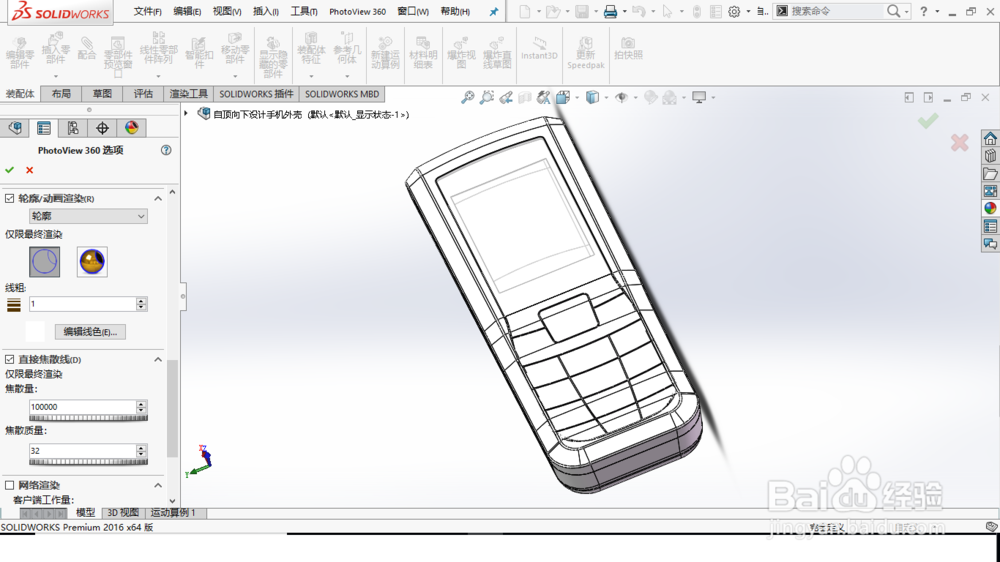Click the Zoom to Fit icon

(x=468, y=97)
